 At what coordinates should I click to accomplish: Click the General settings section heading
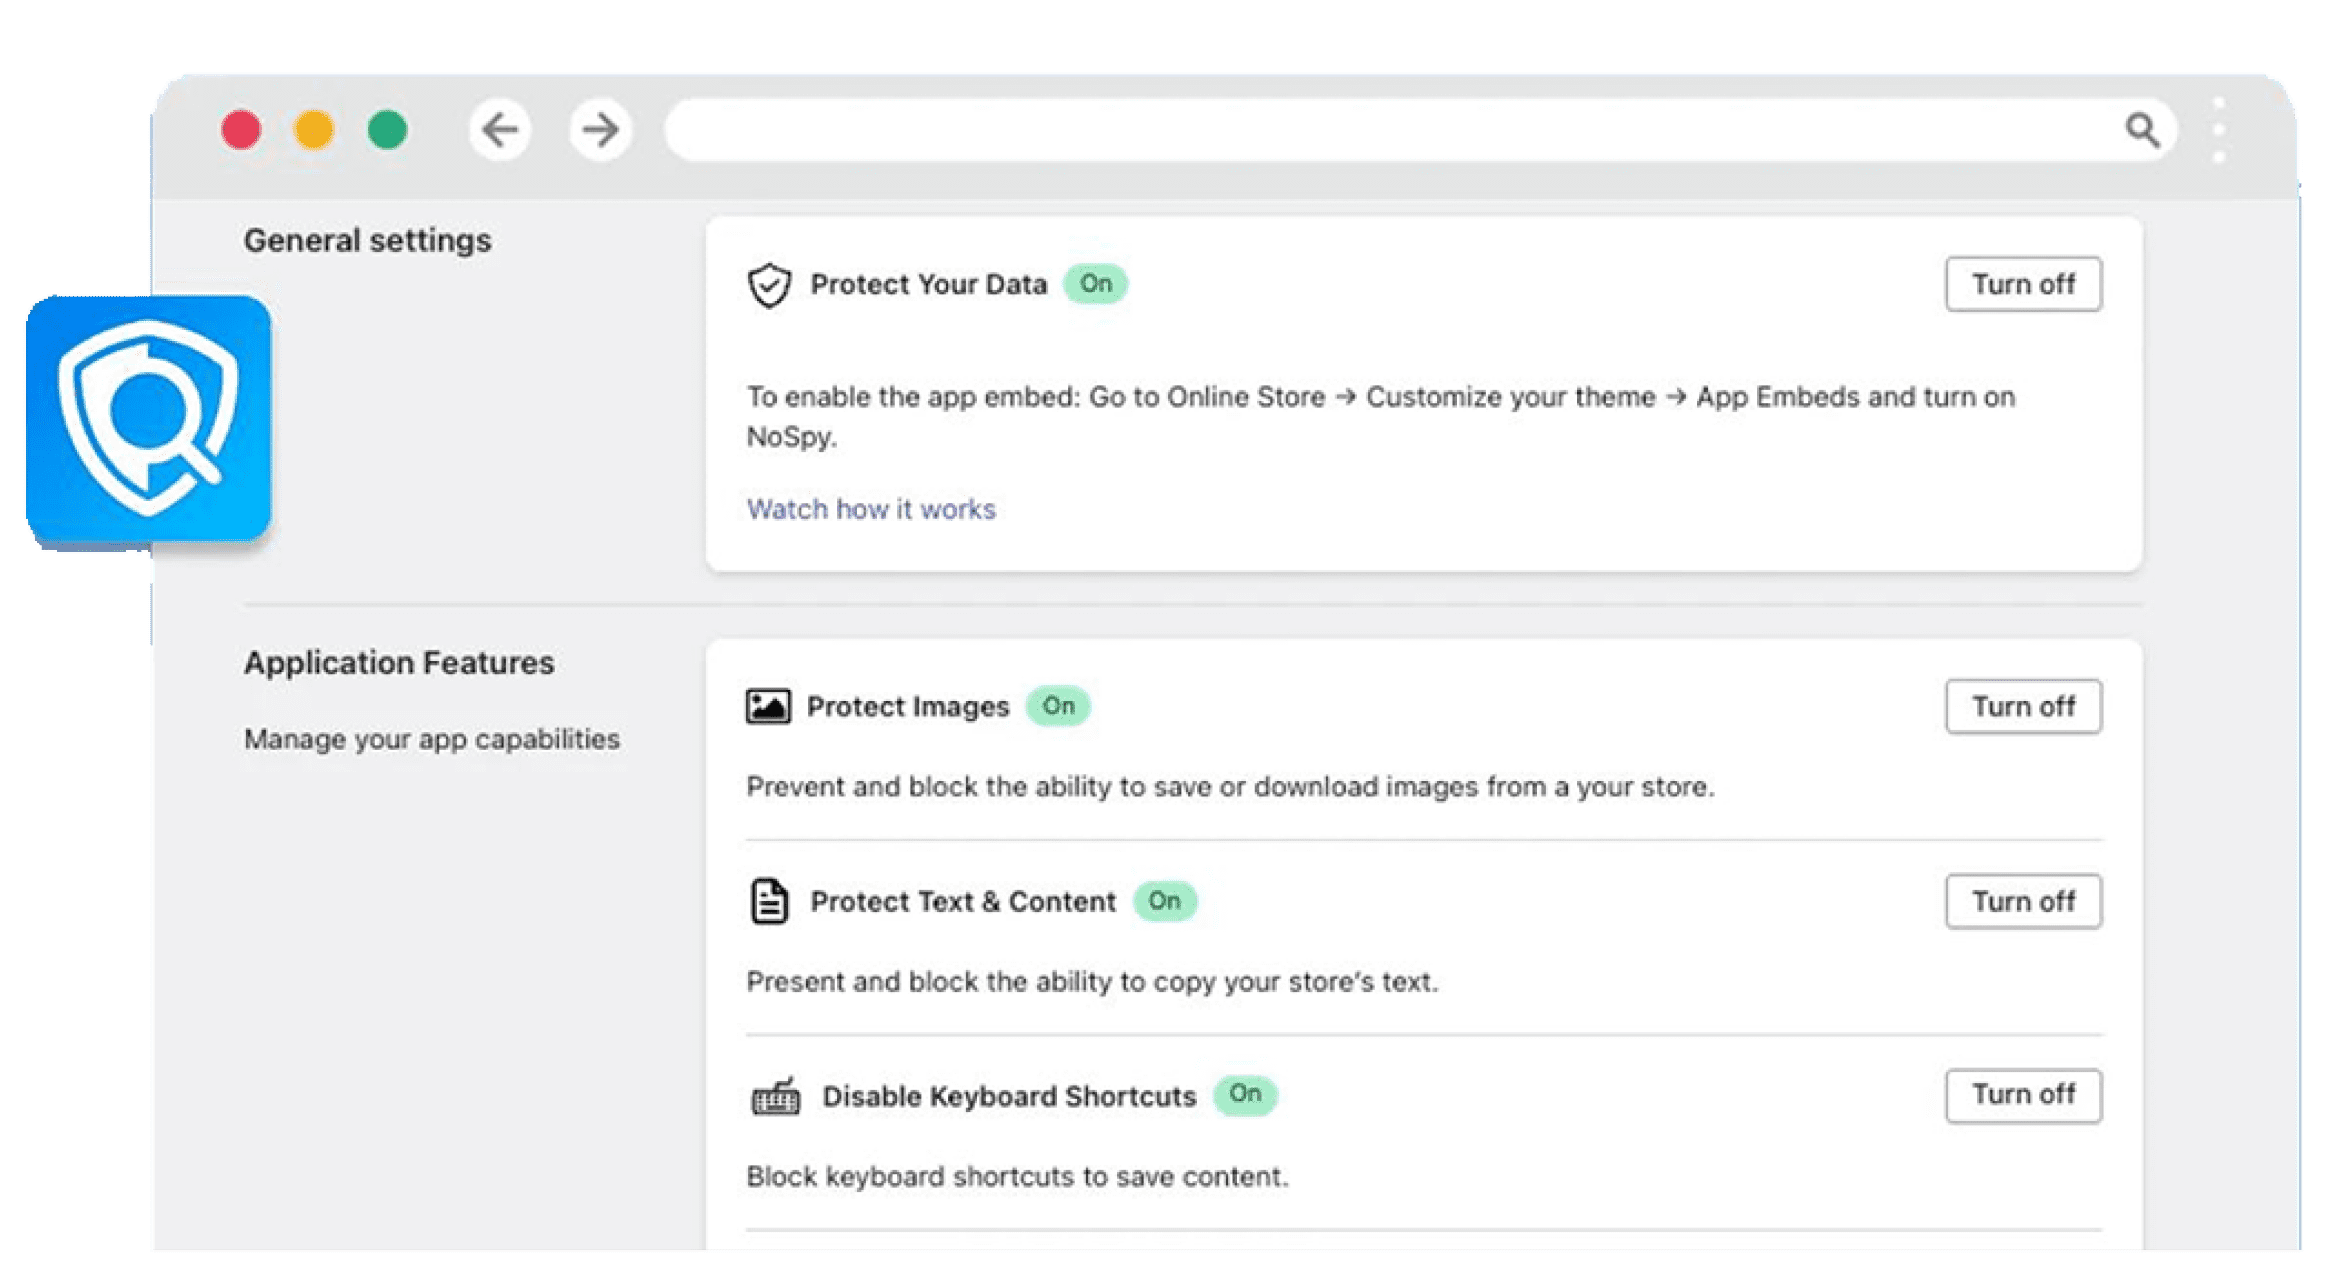tap(367, 240)
